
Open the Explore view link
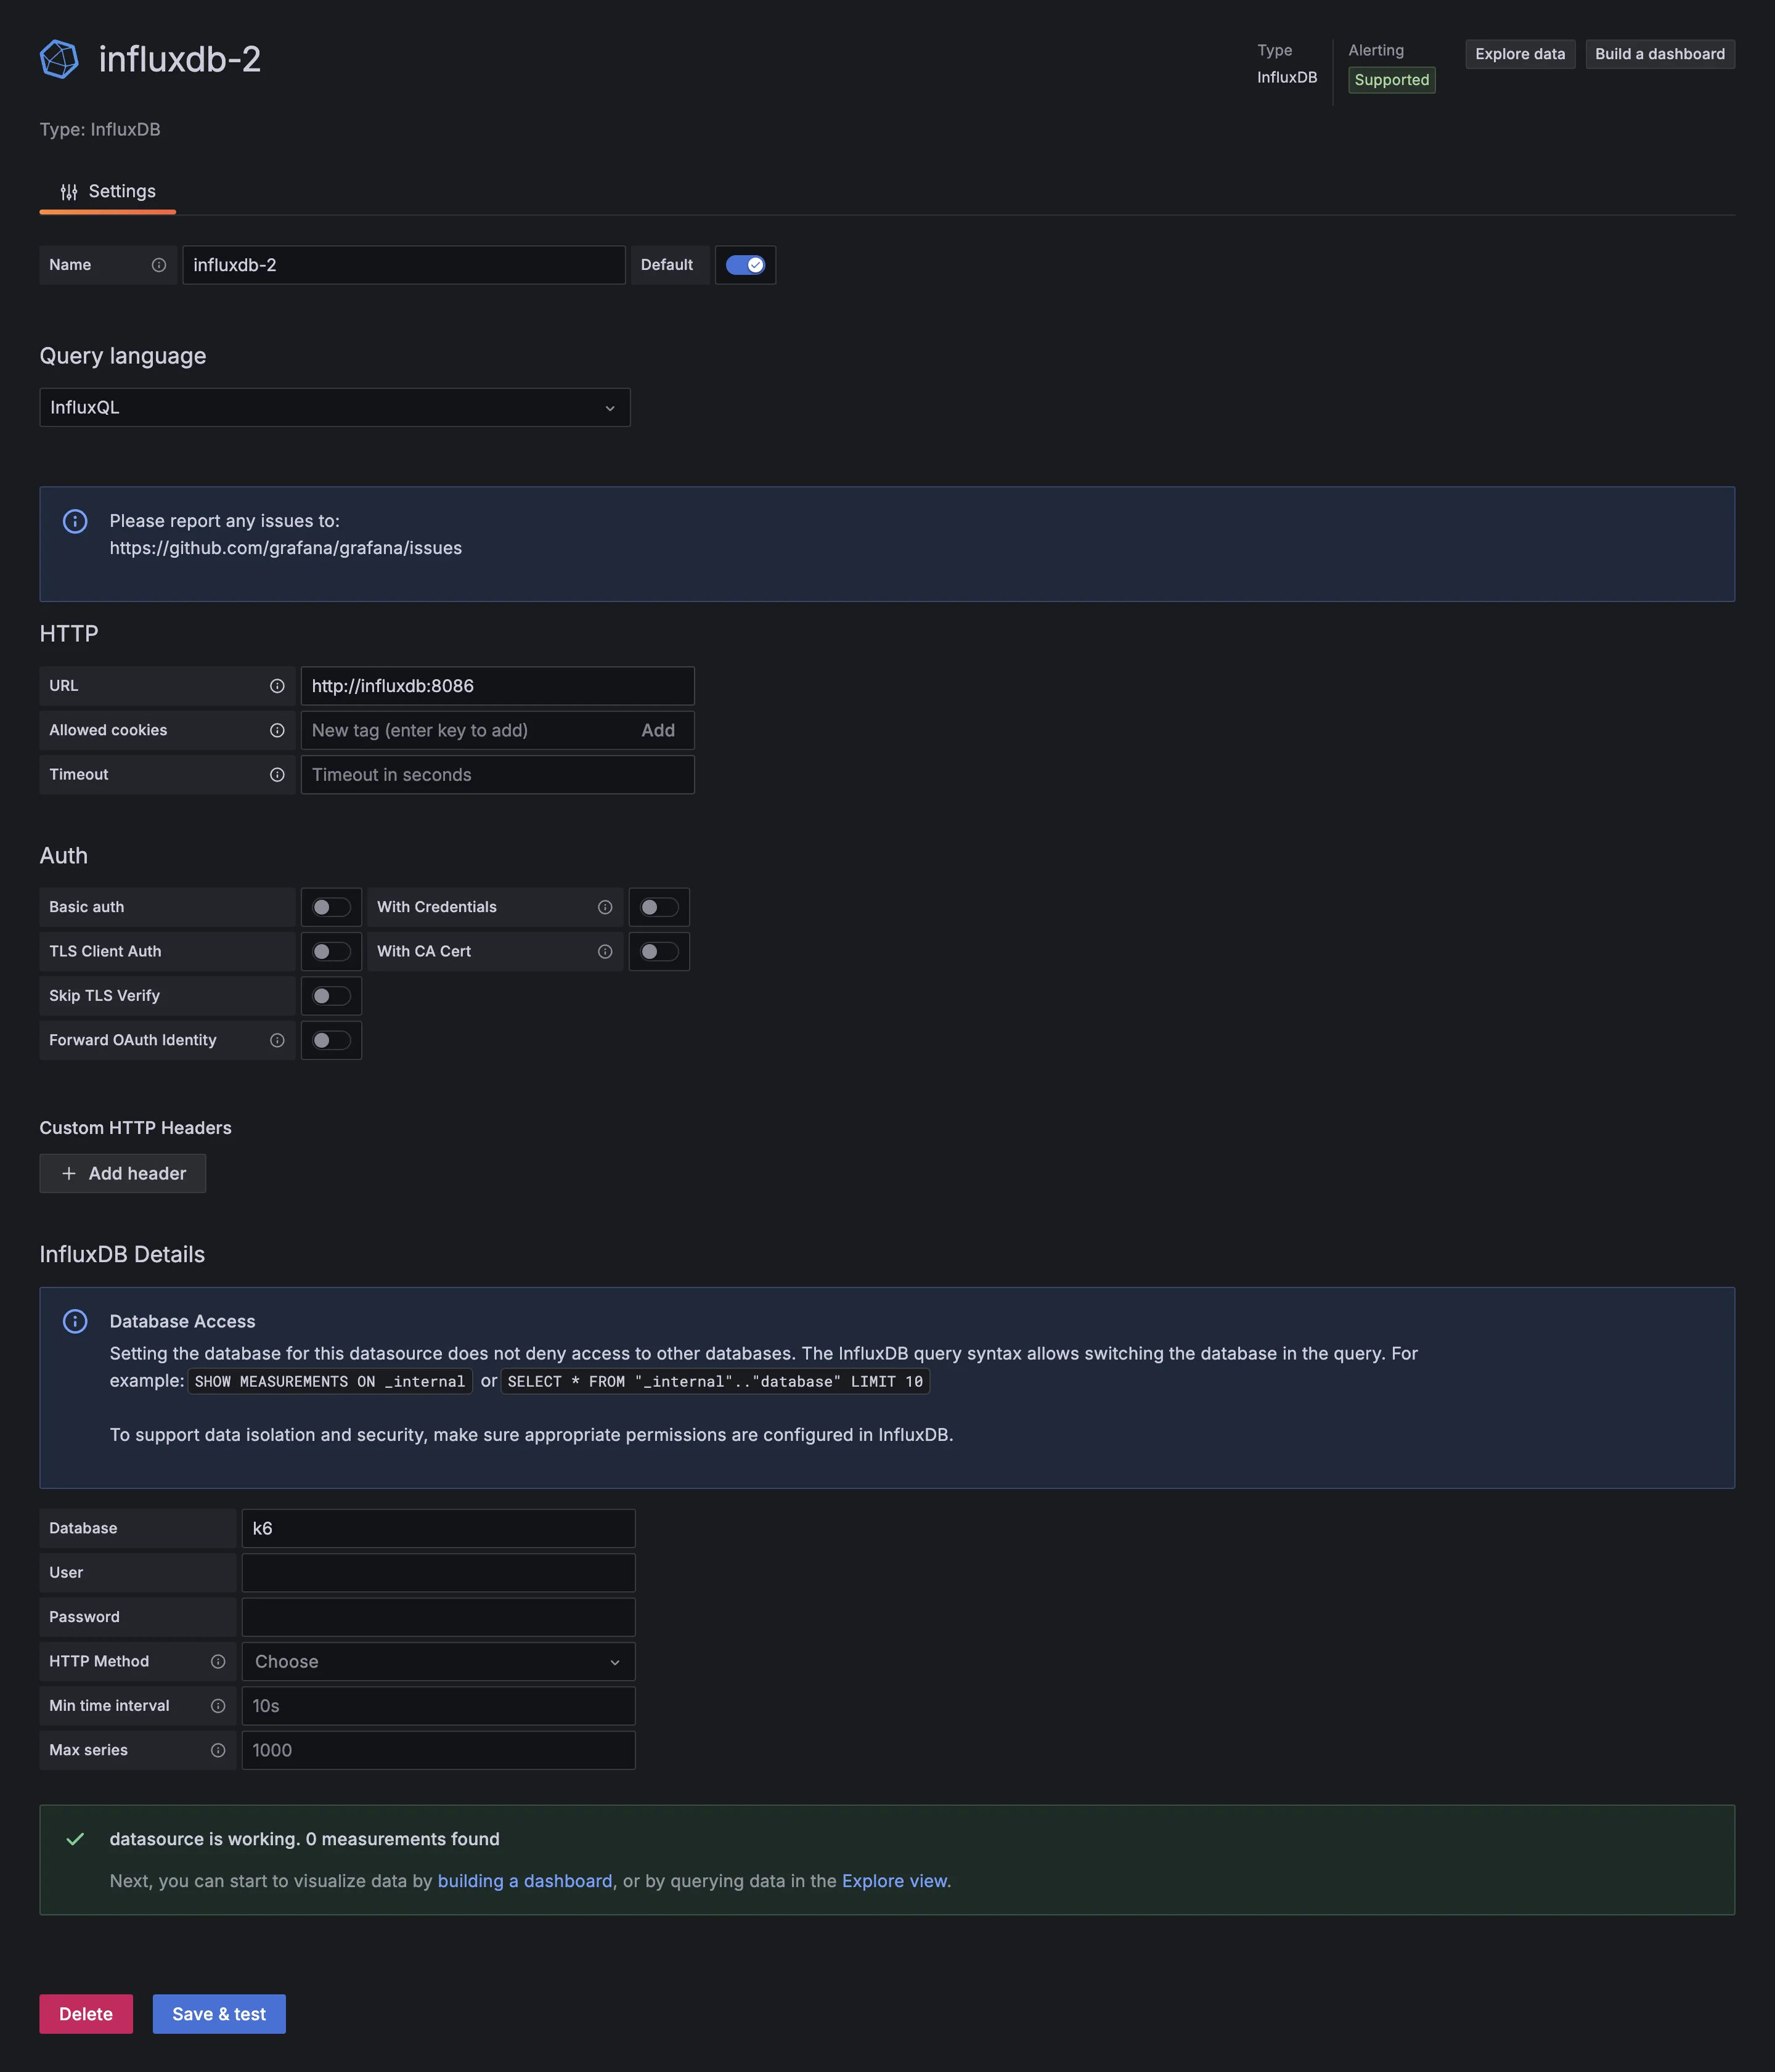pyautogui.click(x=894, y=1881)
